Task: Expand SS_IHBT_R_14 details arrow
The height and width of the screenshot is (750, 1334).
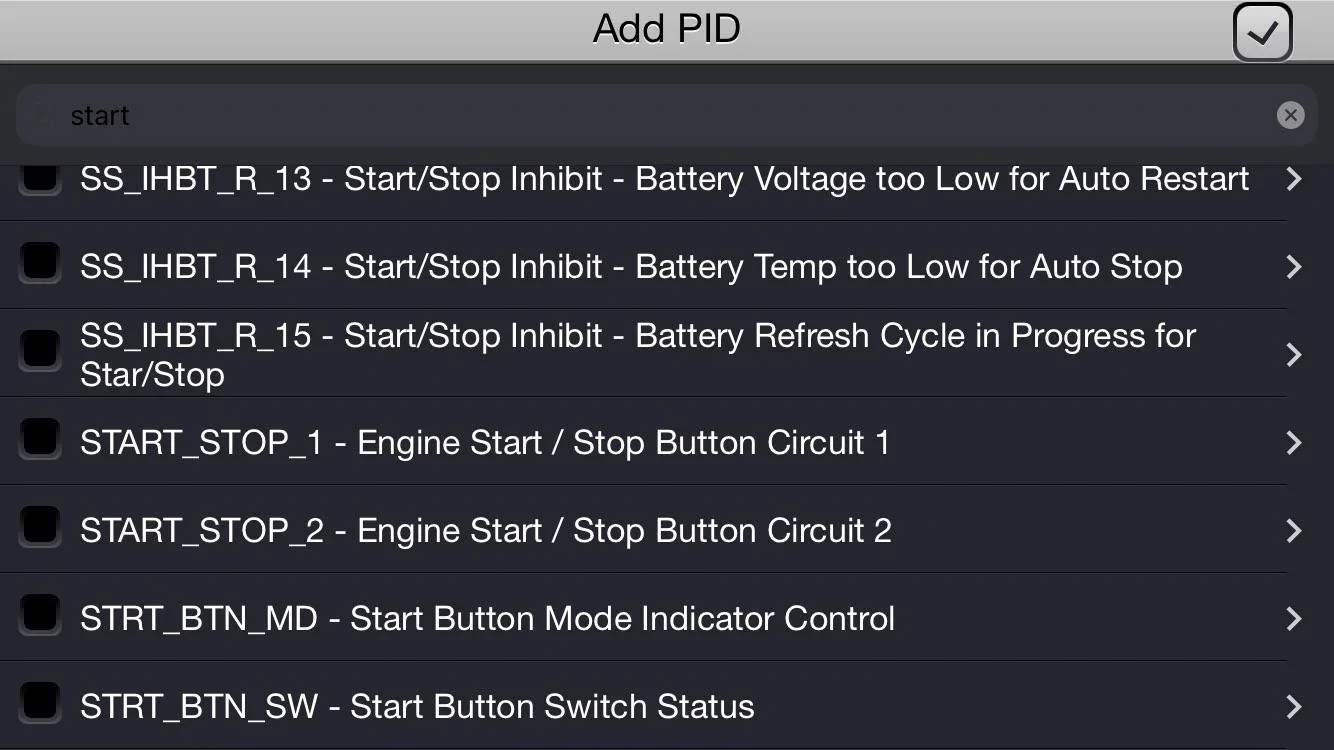Action: [1294, 267]
